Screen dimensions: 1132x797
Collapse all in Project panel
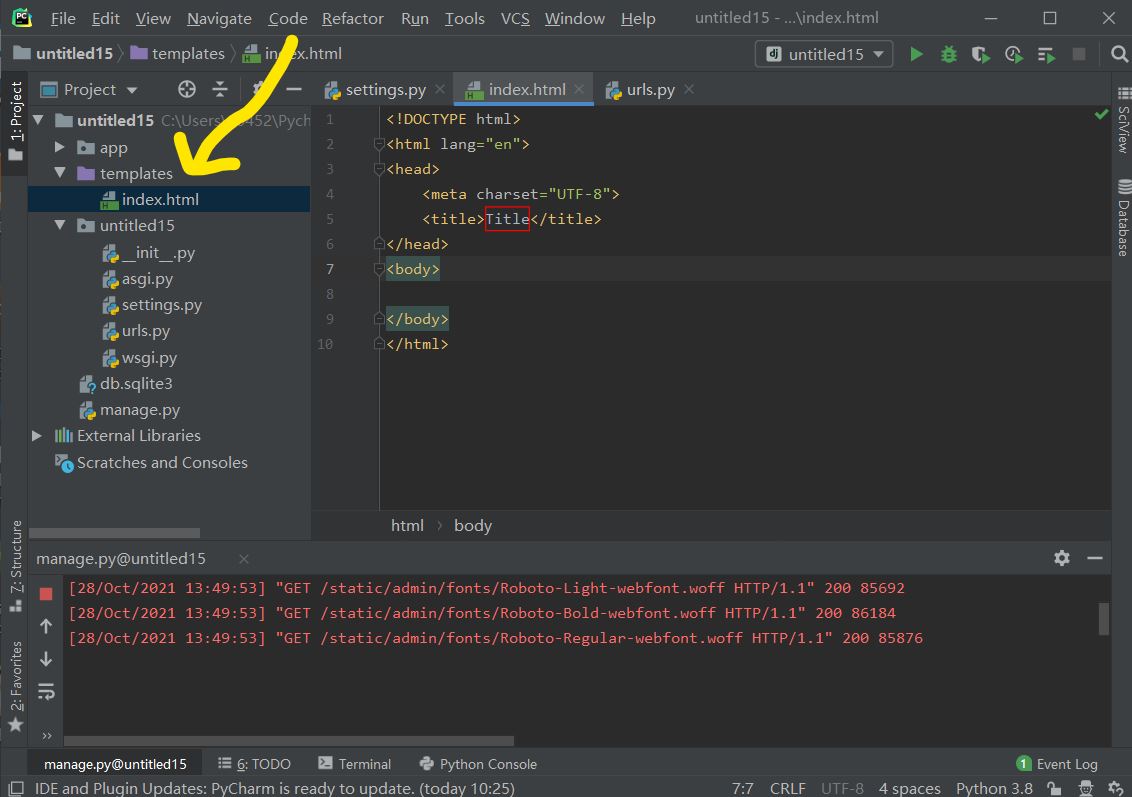(220, 89)
